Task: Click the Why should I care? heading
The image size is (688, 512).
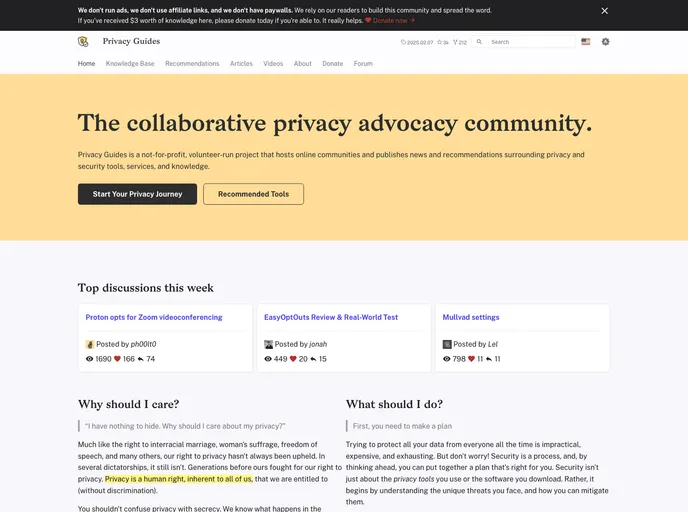Action: tap(129, 404)
